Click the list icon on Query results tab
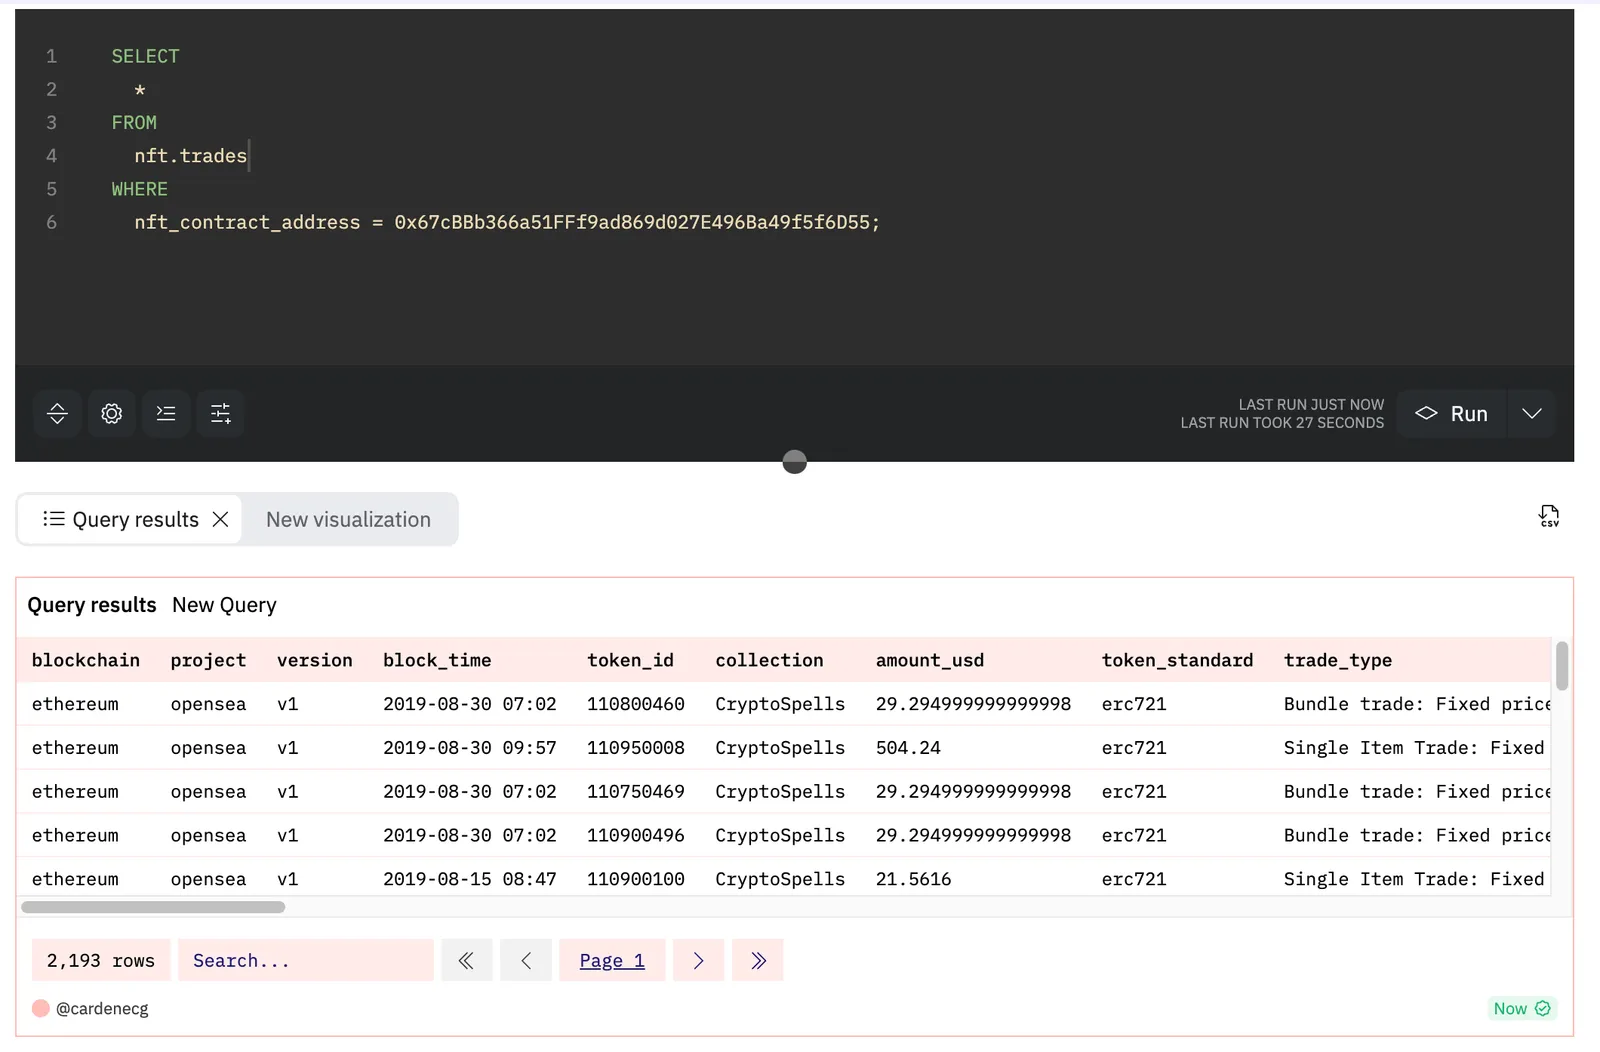Screen dimensions: 1600x1052 pyautogui.click(x=54, y=519)
